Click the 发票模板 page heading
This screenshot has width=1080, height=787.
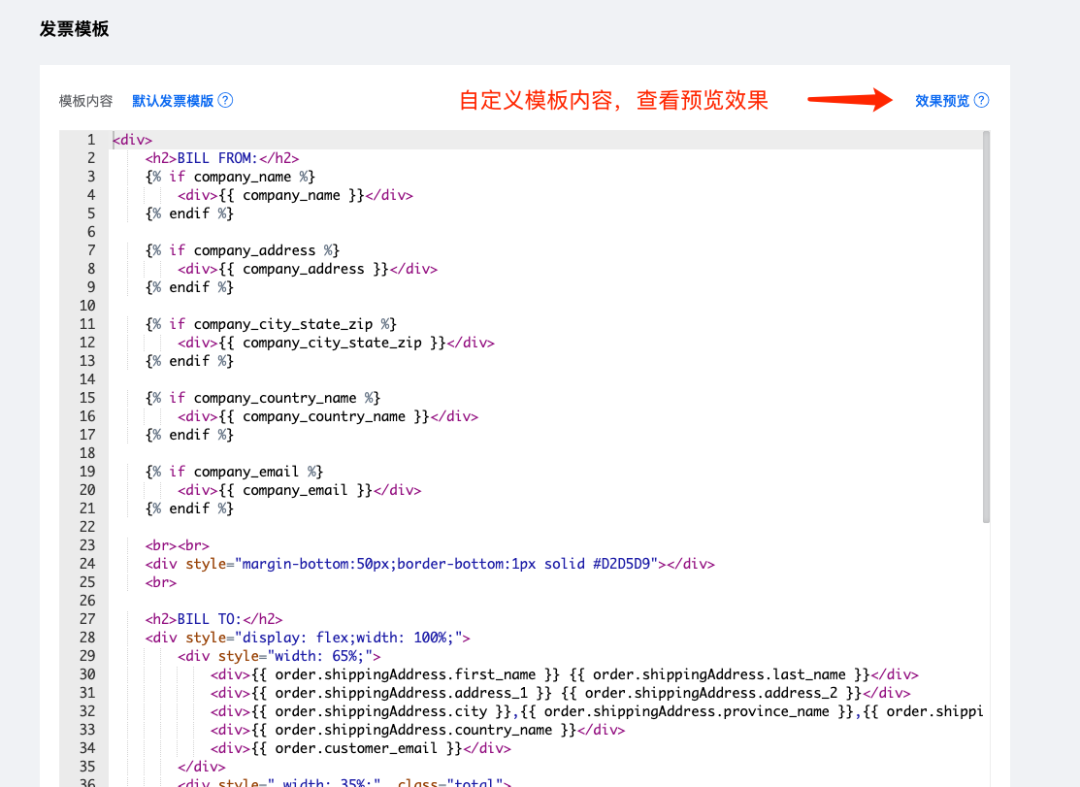click(x=74, y=29)
